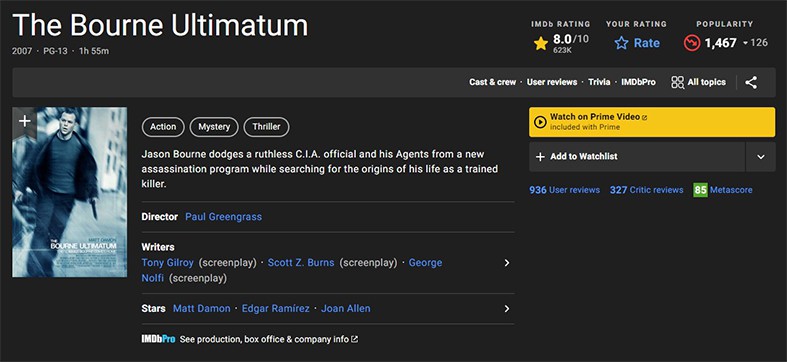Screen dimensions: 787x362
Task: Click the play icon on Prime Video button
Action: (x=540, y=122)
